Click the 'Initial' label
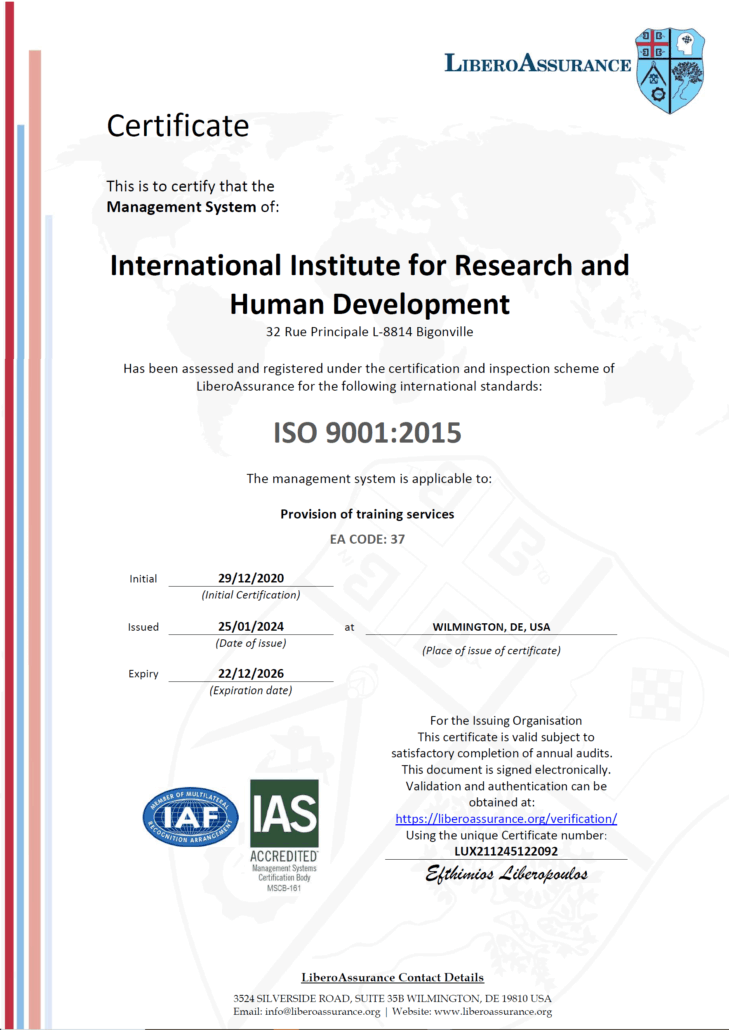This screenshot has height=1030, width=729. 143,579
